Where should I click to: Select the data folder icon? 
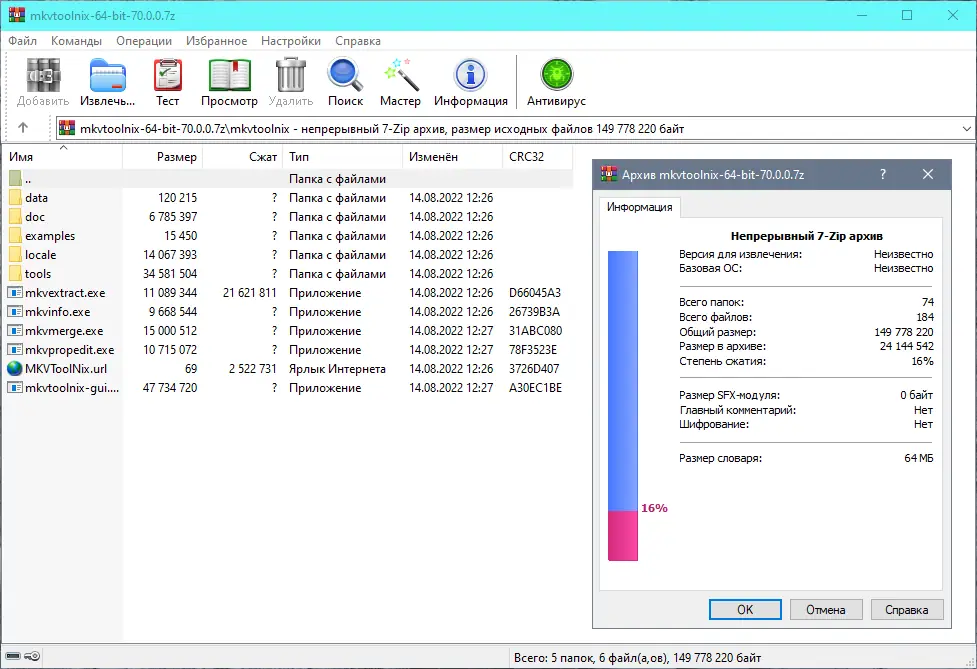click(16, 198)
